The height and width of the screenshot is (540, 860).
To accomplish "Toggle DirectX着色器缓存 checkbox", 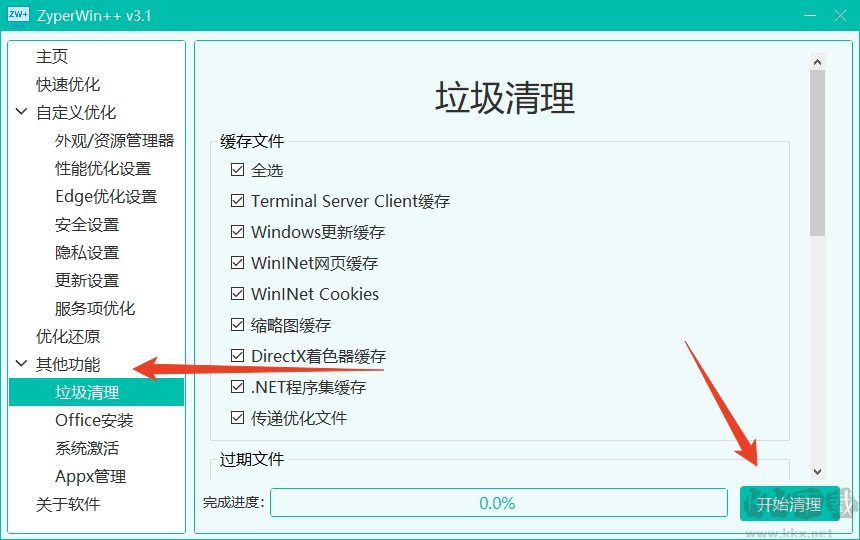I will [237, 356].
